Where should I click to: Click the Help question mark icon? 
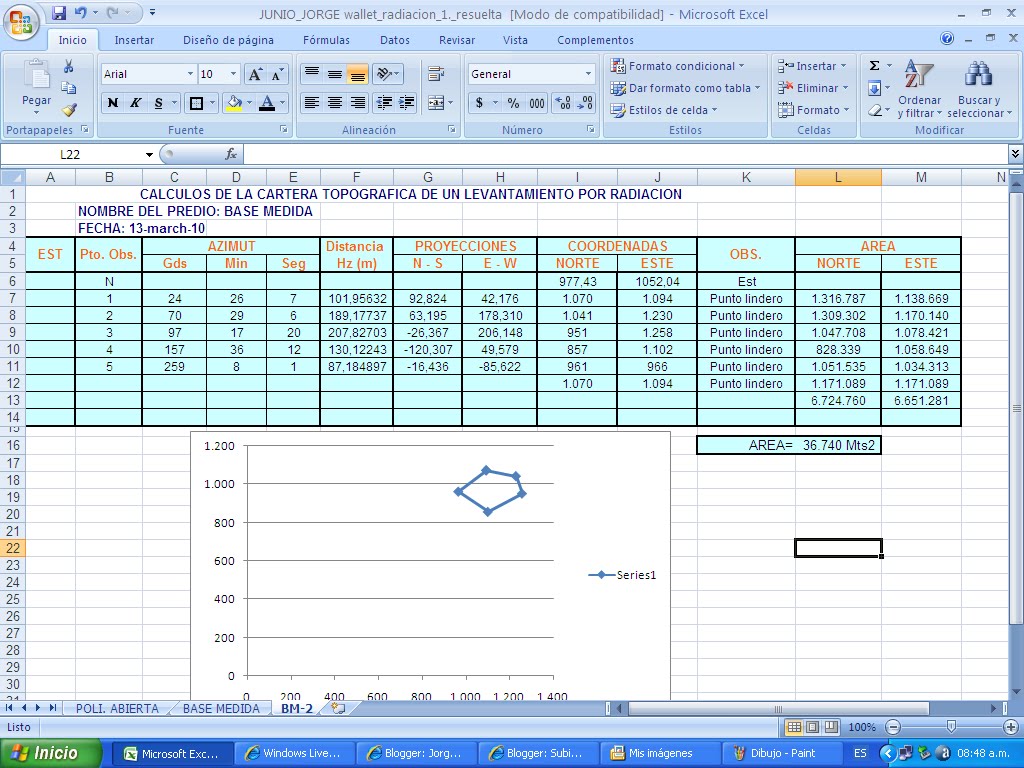point(947,39)
